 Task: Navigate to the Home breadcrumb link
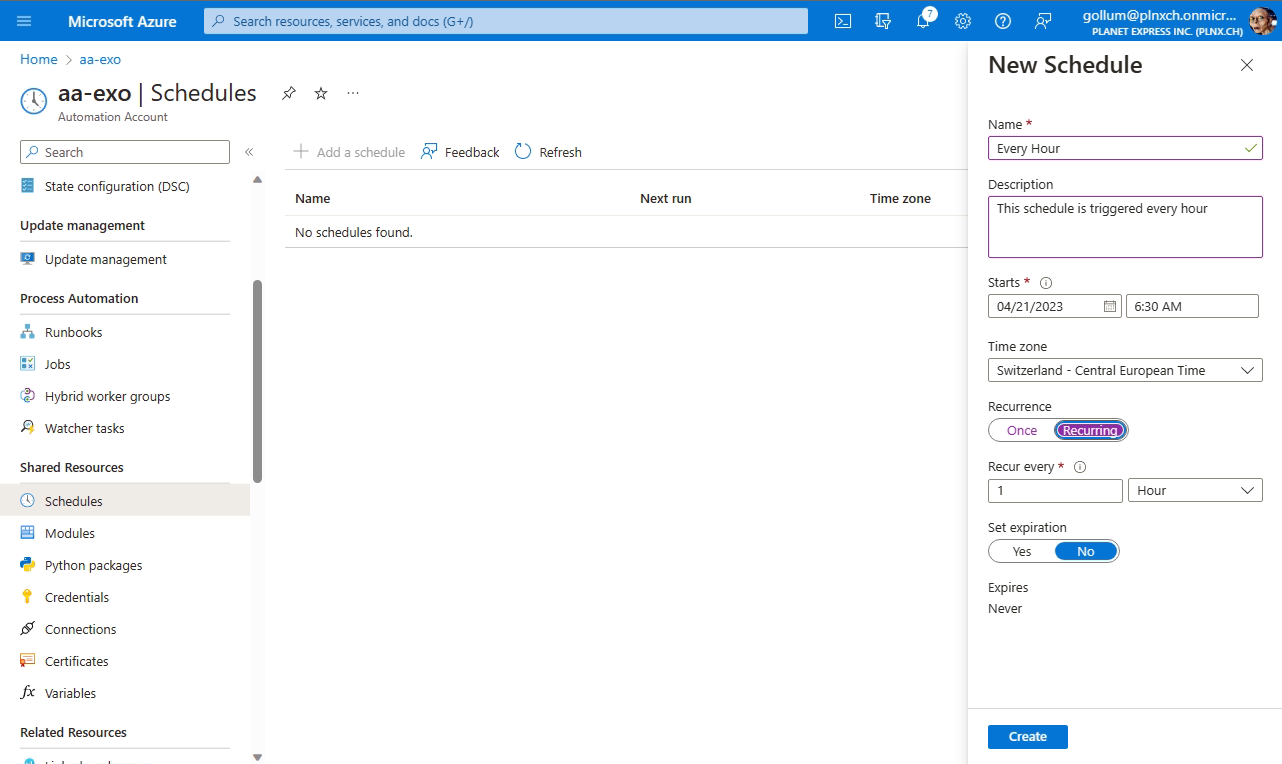click(38, 59)
